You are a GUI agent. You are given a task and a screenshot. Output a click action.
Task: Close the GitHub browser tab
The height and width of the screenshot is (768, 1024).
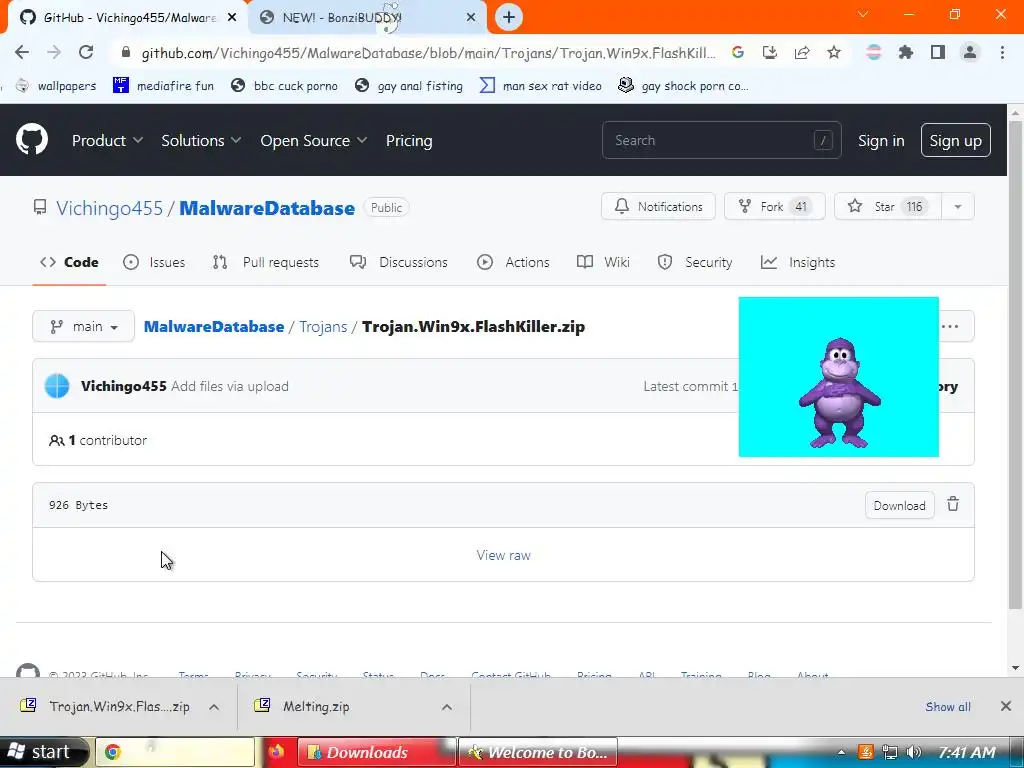pyautogui.click(x=232, y=18)
